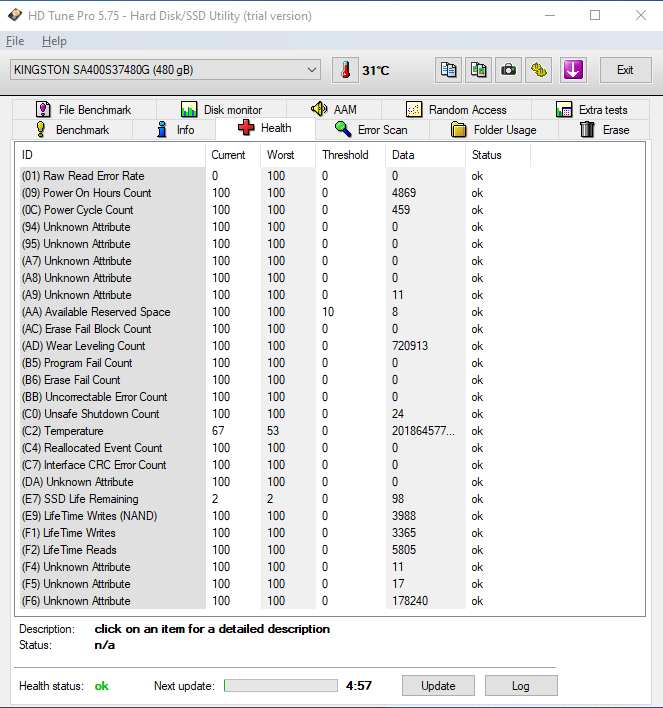
Task: Switch to the Disk monitor tab
Action: [221, 110]
